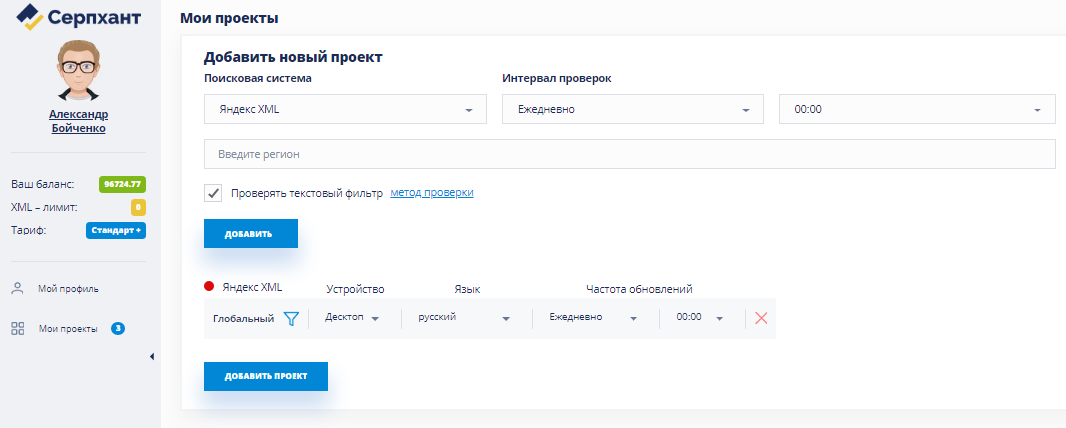Expand the Интервал проверок Ежедневно dropdown
The width and height of the screenshot is (1066, 428).
(x=632, y=110)
